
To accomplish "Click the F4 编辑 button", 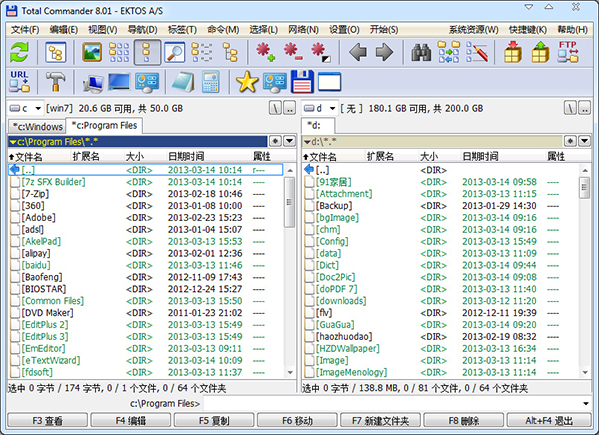I will (x=130, y=420).
